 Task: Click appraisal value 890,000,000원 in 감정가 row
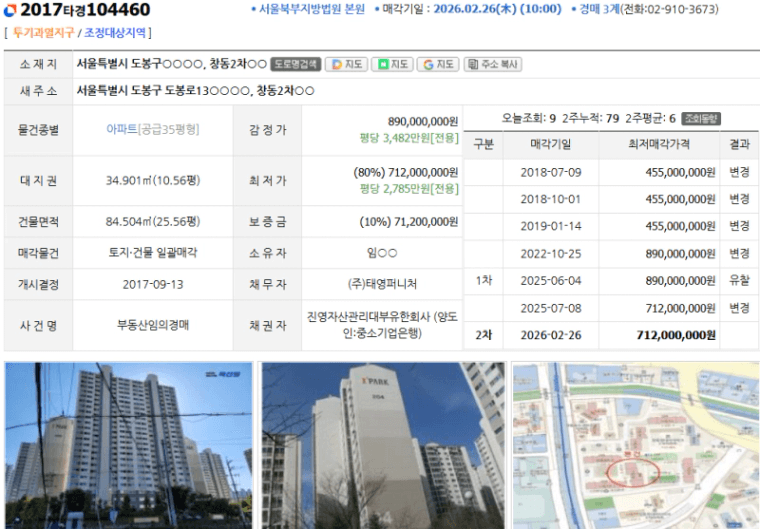pos(423,122)
